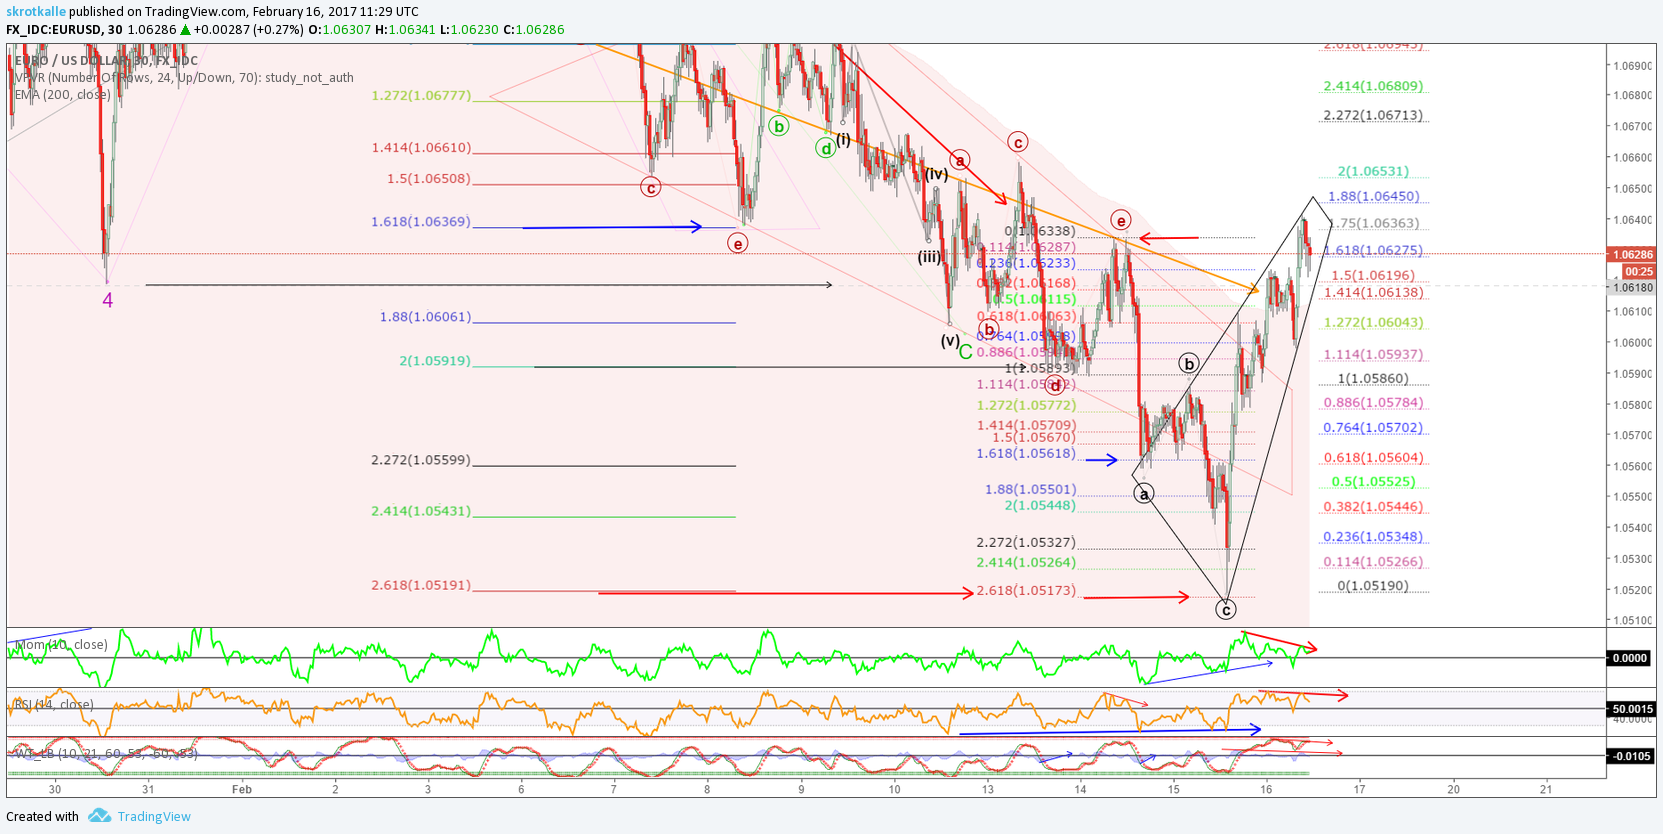Image resolution: width=1663 pixels, height=834 pixels.
Task: Click the 1.414(1.06610) Fibonacci label
Action: coord(421,148)
